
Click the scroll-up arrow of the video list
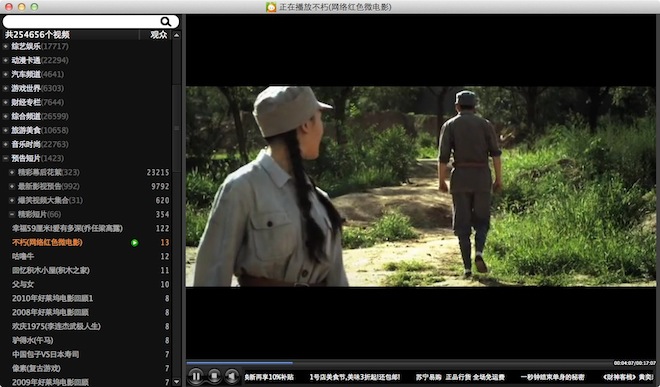point(177,35)
